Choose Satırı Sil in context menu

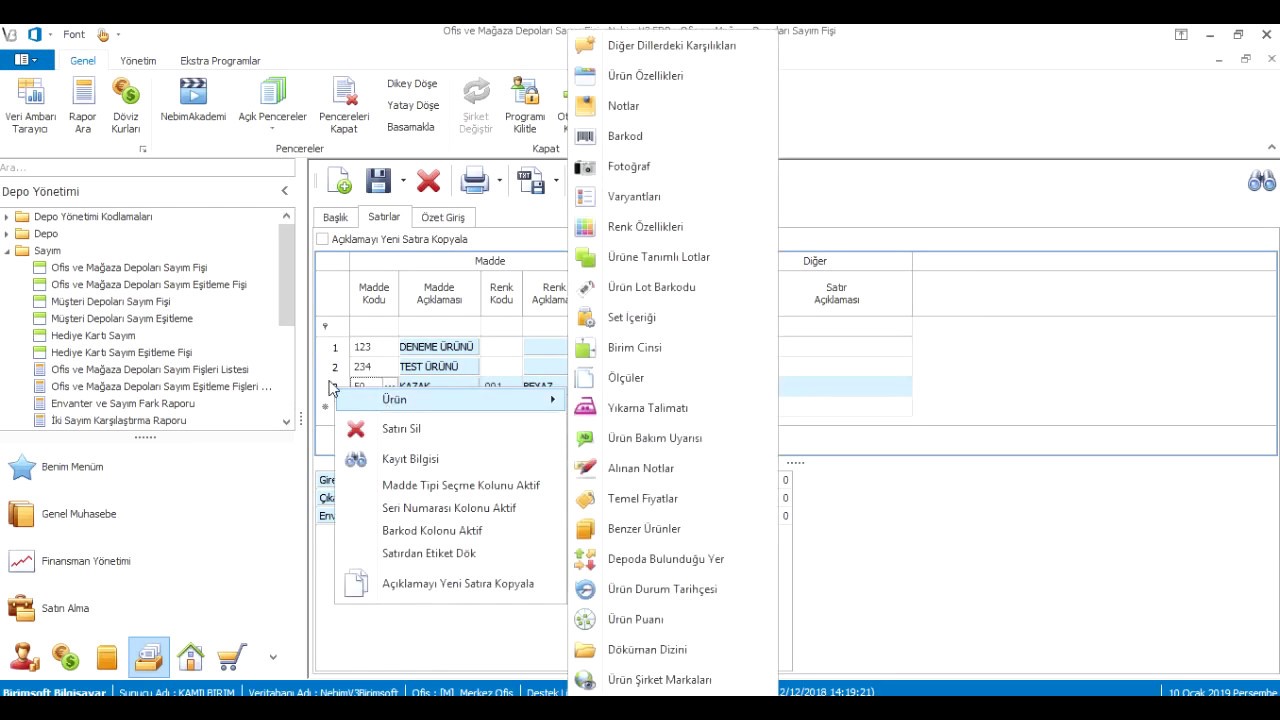pos(401,429)
